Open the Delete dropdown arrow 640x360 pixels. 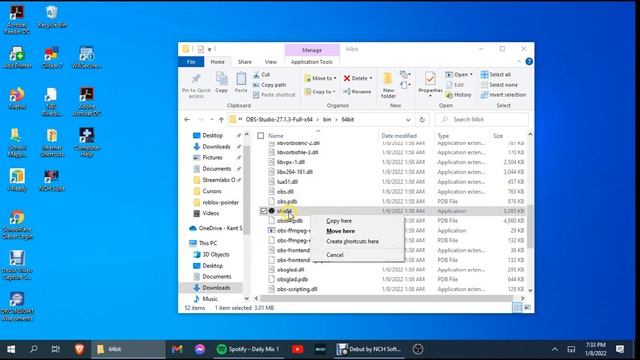[371, 78]
